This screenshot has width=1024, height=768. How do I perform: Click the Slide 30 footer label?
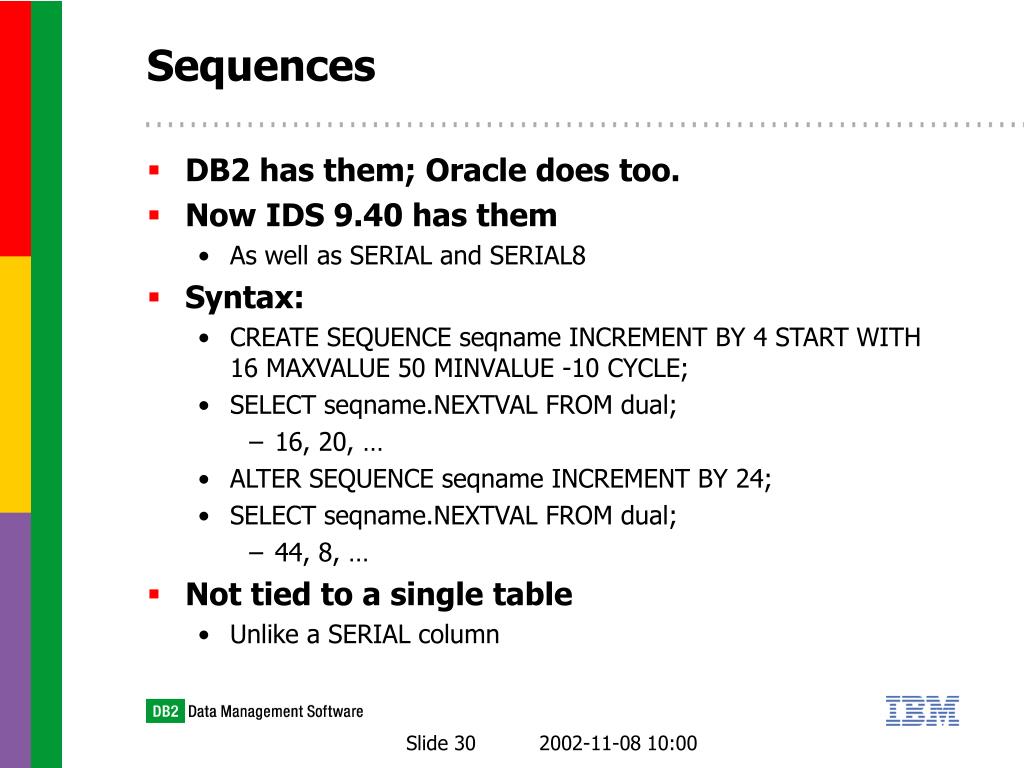point(441,743)
